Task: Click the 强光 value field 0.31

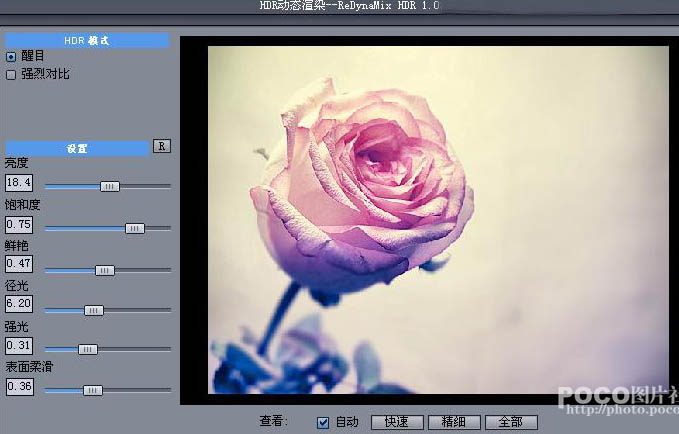Action: click(19, 346)
